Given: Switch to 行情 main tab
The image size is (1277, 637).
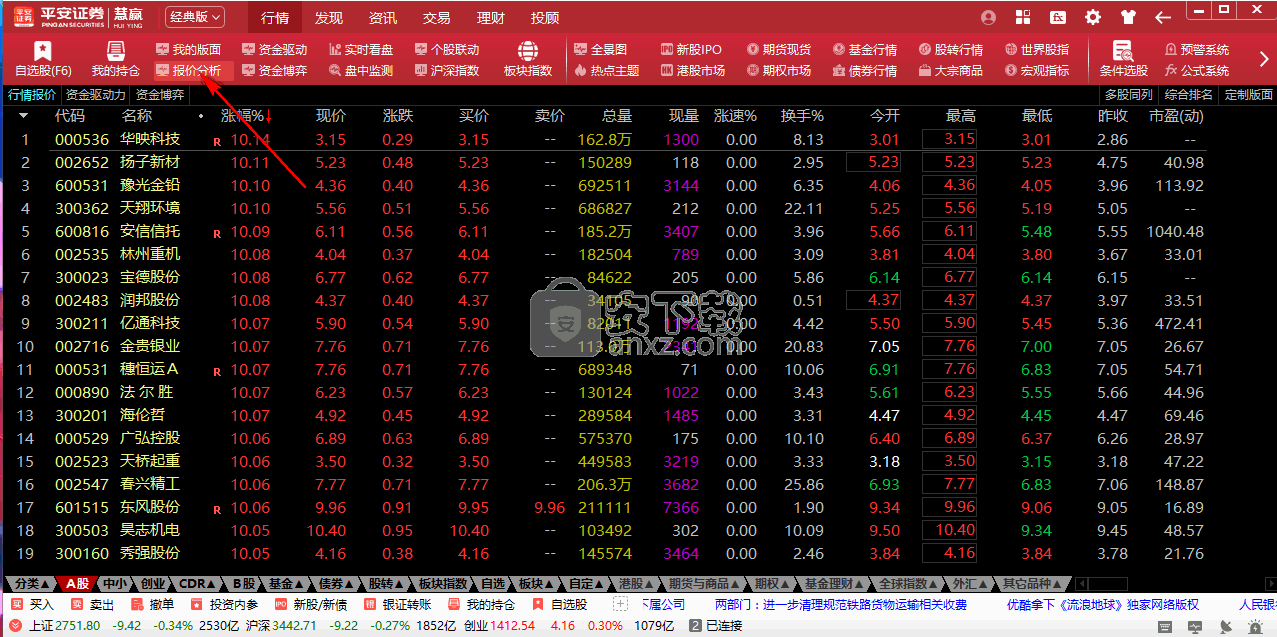Looking at the screenshot, I should pos(275,17).
